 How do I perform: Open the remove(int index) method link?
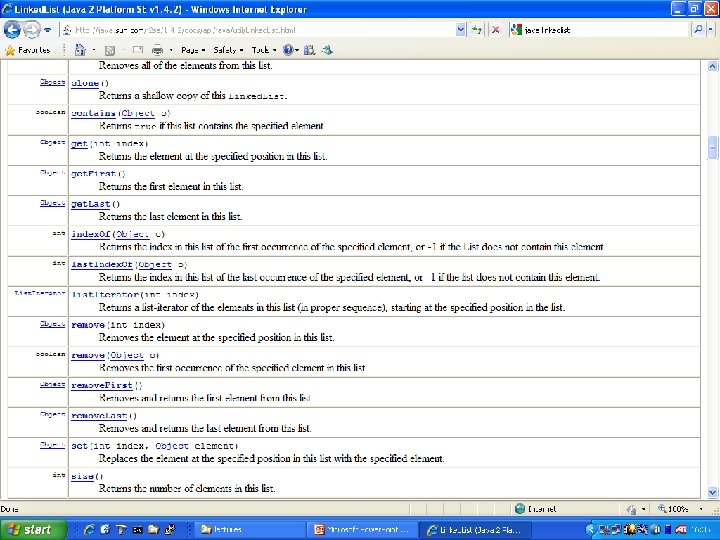[x=88, y=325]
